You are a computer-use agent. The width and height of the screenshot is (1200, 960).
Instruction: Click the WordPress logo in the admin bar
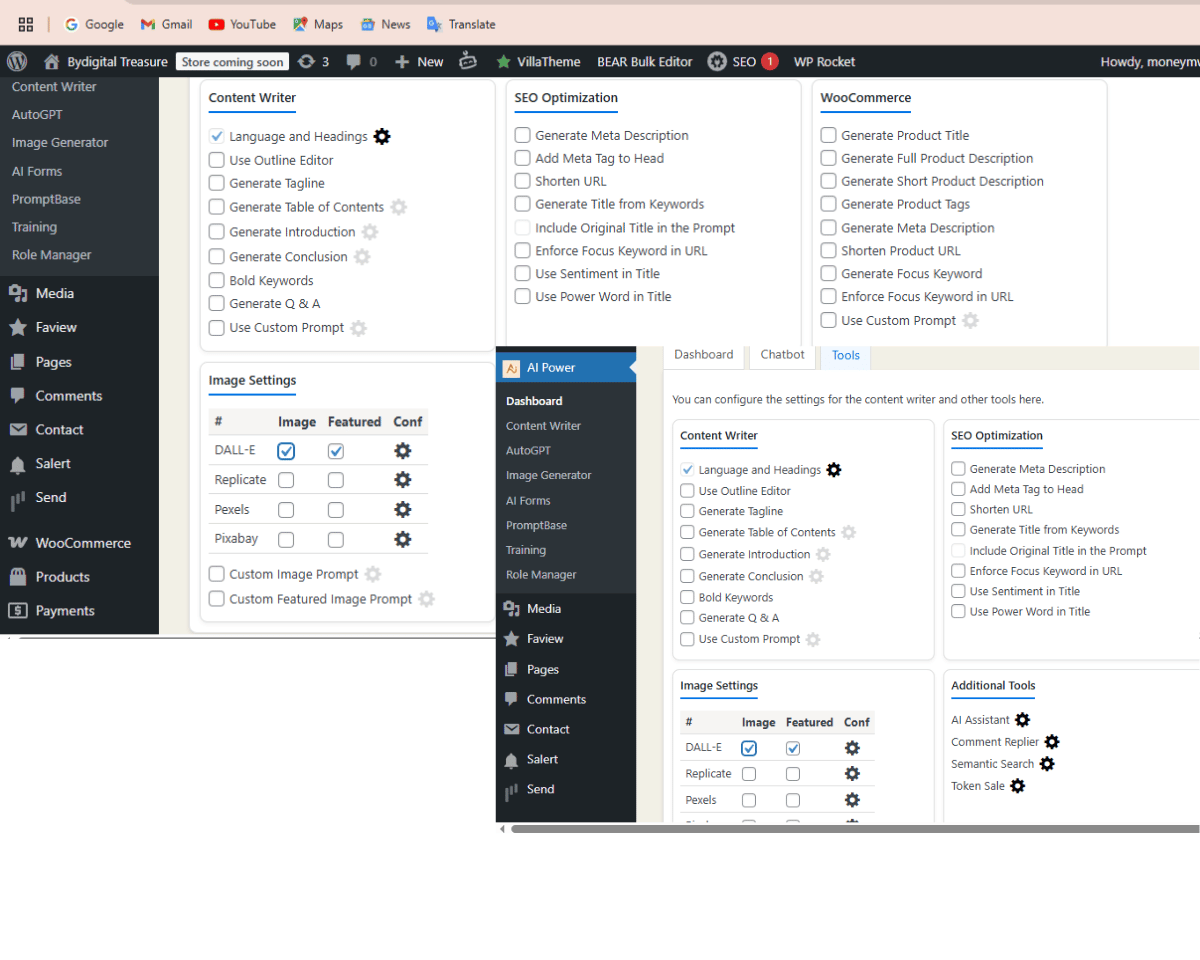tap(17, 61)
